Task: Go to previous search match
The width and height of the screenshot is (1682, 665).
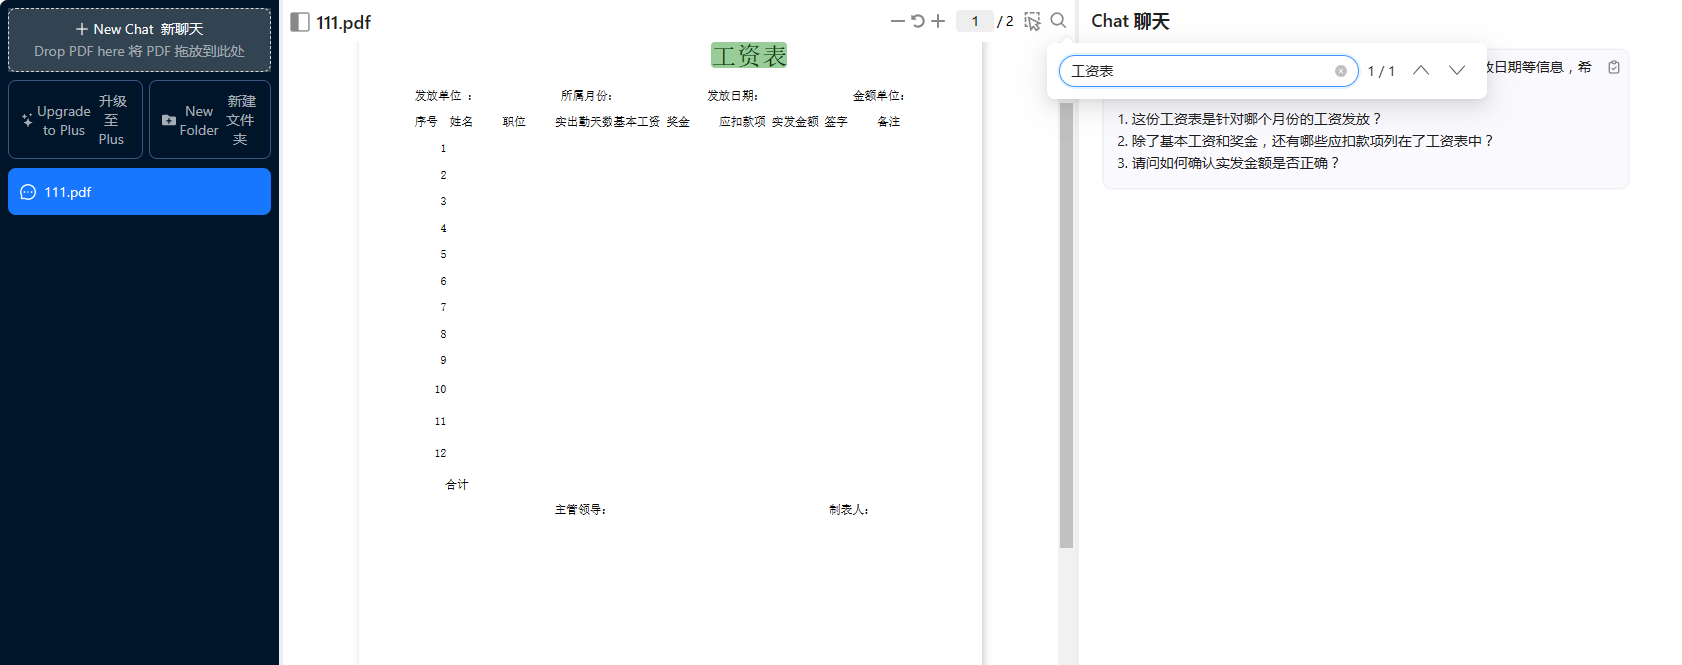Action: pos(1420,71)
